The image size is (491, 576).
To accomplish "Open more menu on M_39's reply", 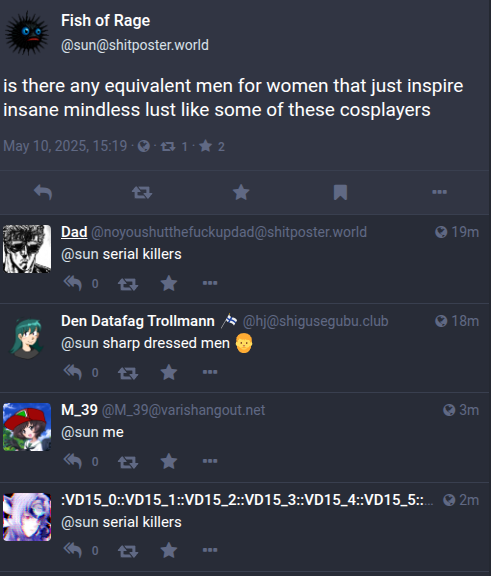I will tap(210, 461).
